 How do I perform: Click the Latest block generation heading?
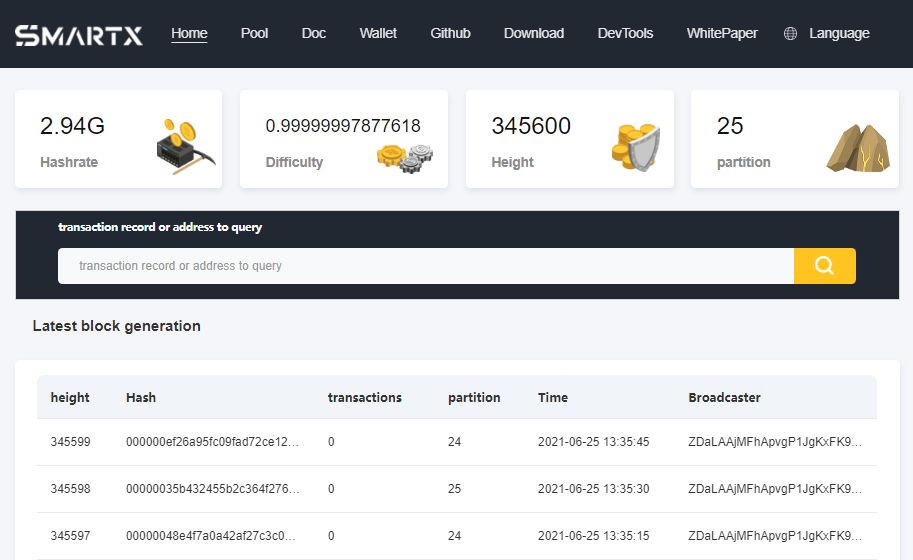(x=116, y=326)
